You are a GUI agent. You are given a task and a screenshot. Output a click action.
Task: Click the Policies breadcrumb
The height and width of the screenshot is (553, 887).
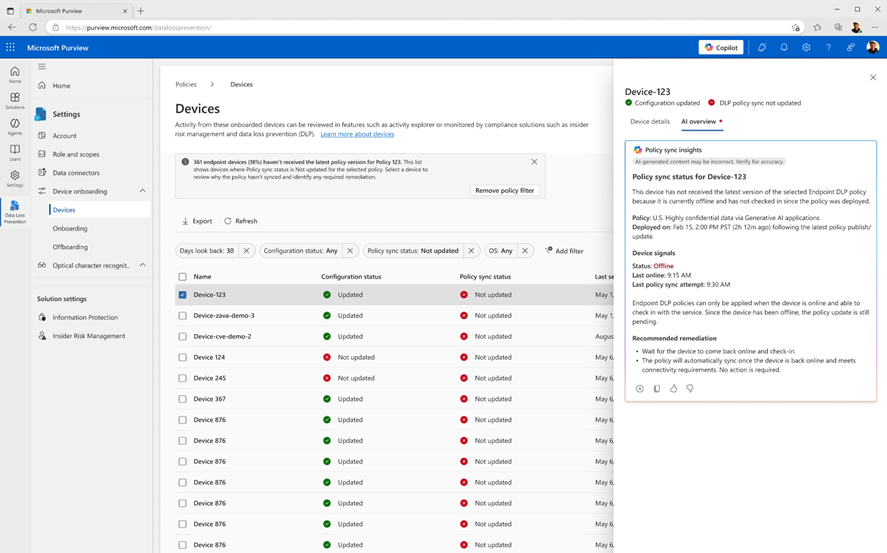pos(186,84)
